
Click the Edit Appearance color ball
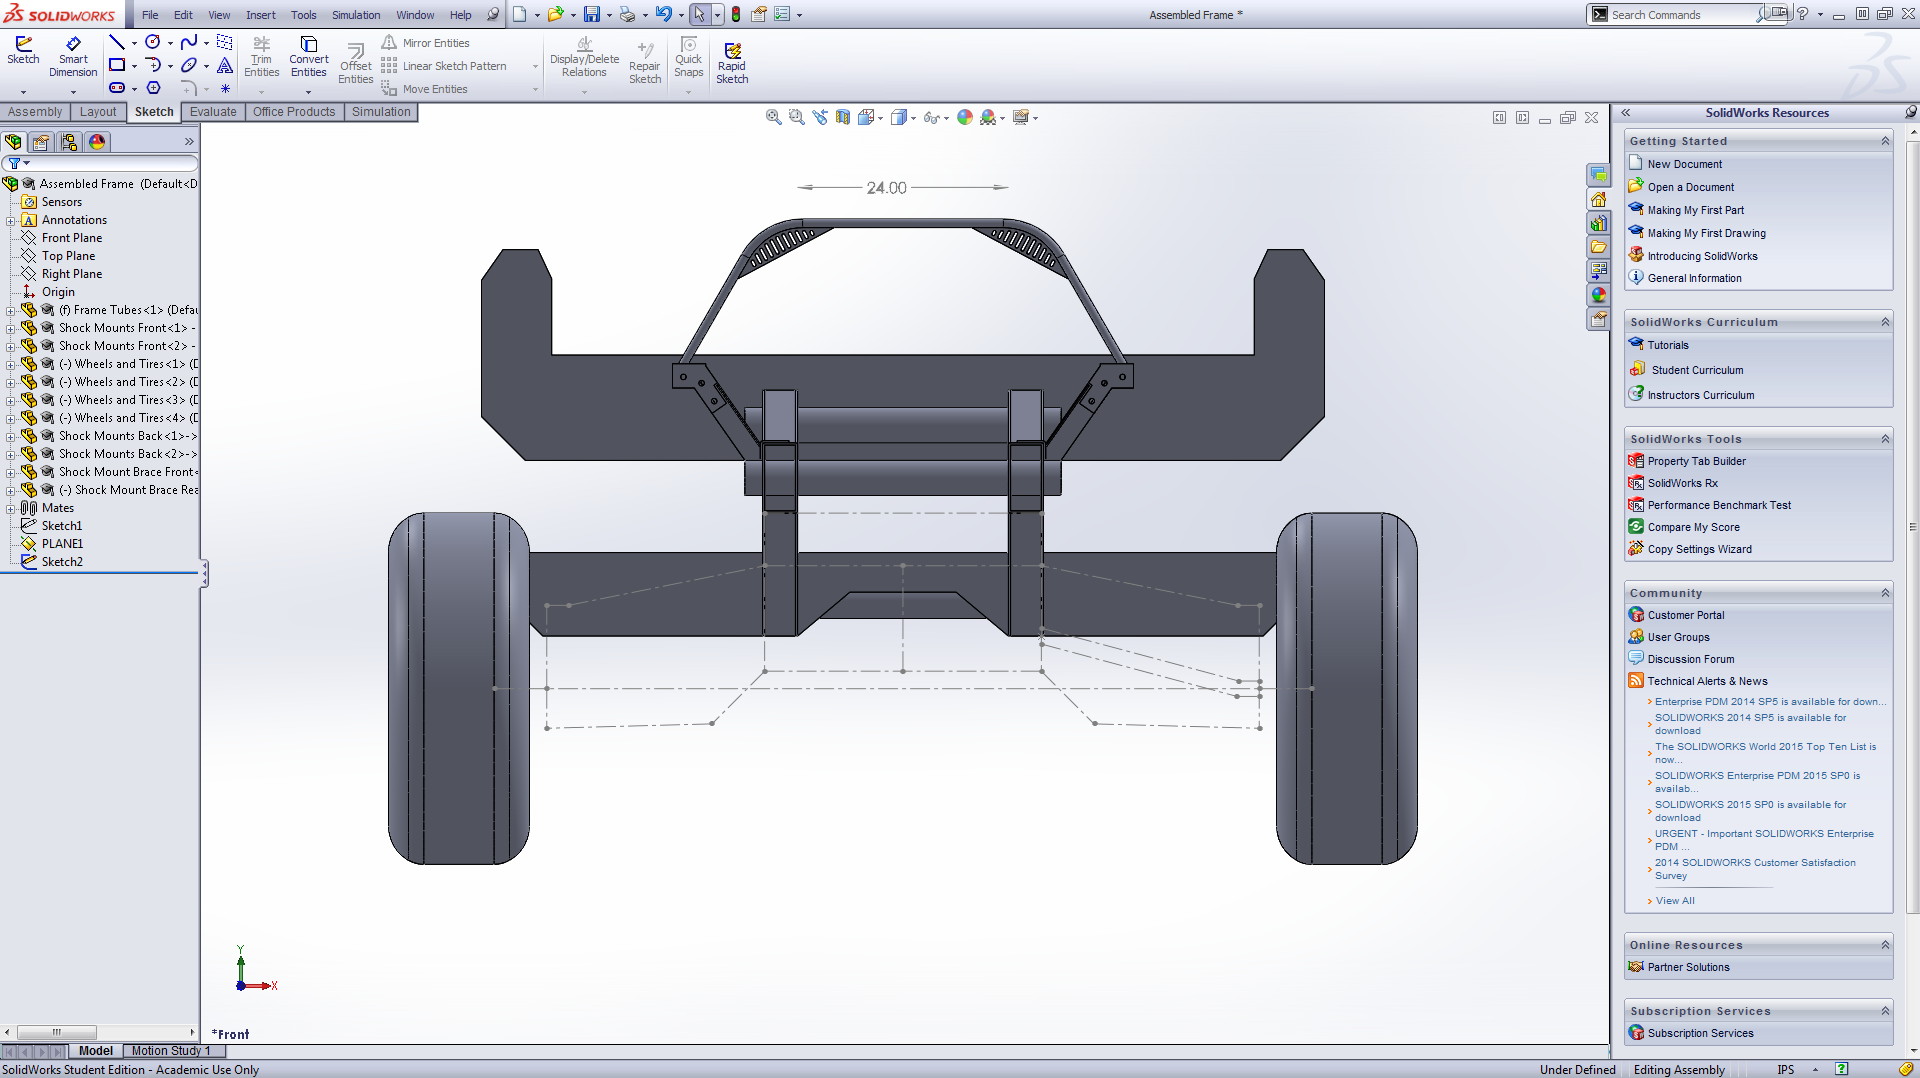coord(964,117)
